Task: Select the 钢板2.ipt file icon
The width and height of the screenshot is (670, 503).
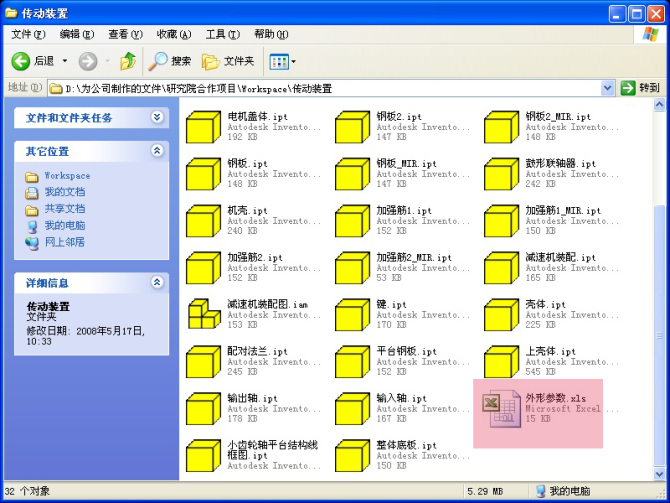Action: point(352,127)
